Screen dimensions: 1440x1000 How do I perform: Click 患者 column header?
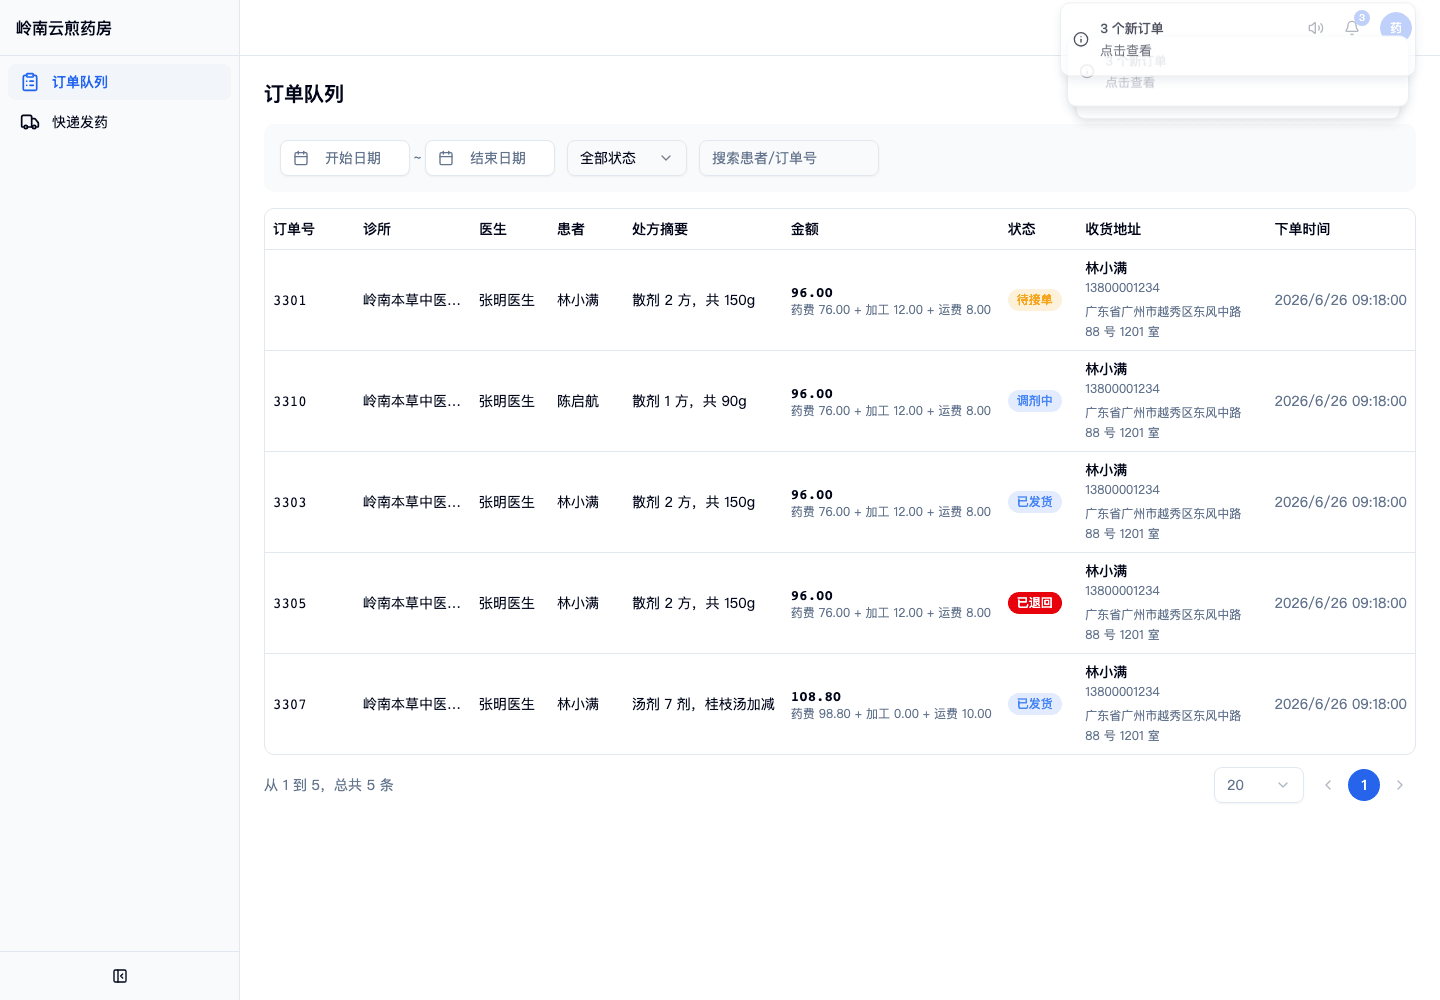pos(571,229)
